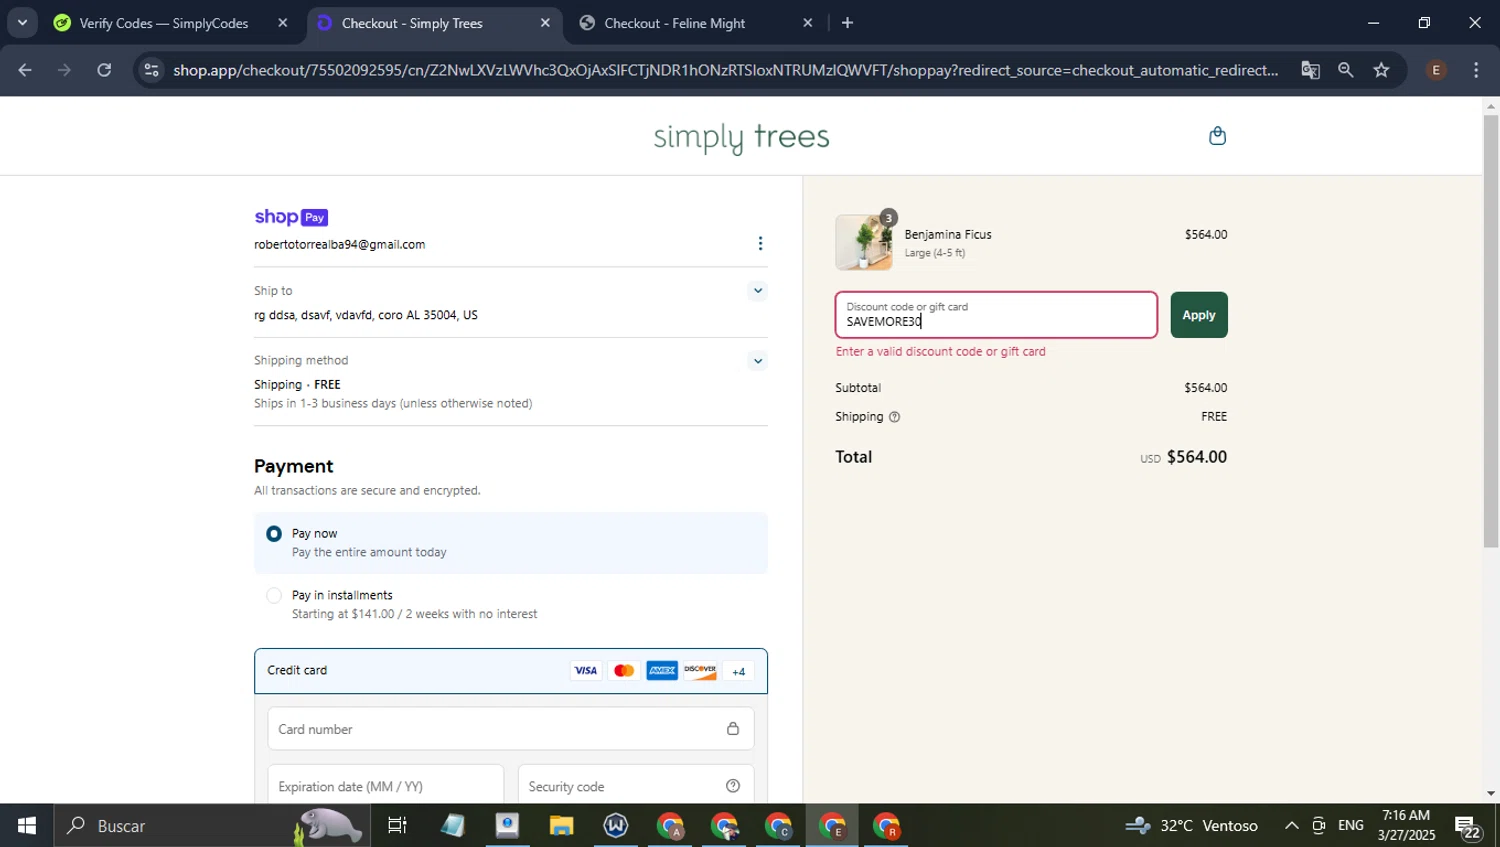Open Chrome three-dot menu
Image resolution: width=1500 pixels, height=847 pixels.
pos(1476,70)
